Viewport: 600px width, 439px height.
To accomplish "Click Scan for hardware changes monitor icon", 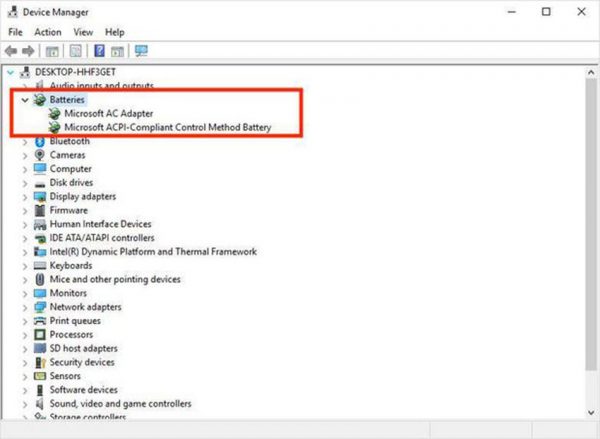I will pos(141,51).
